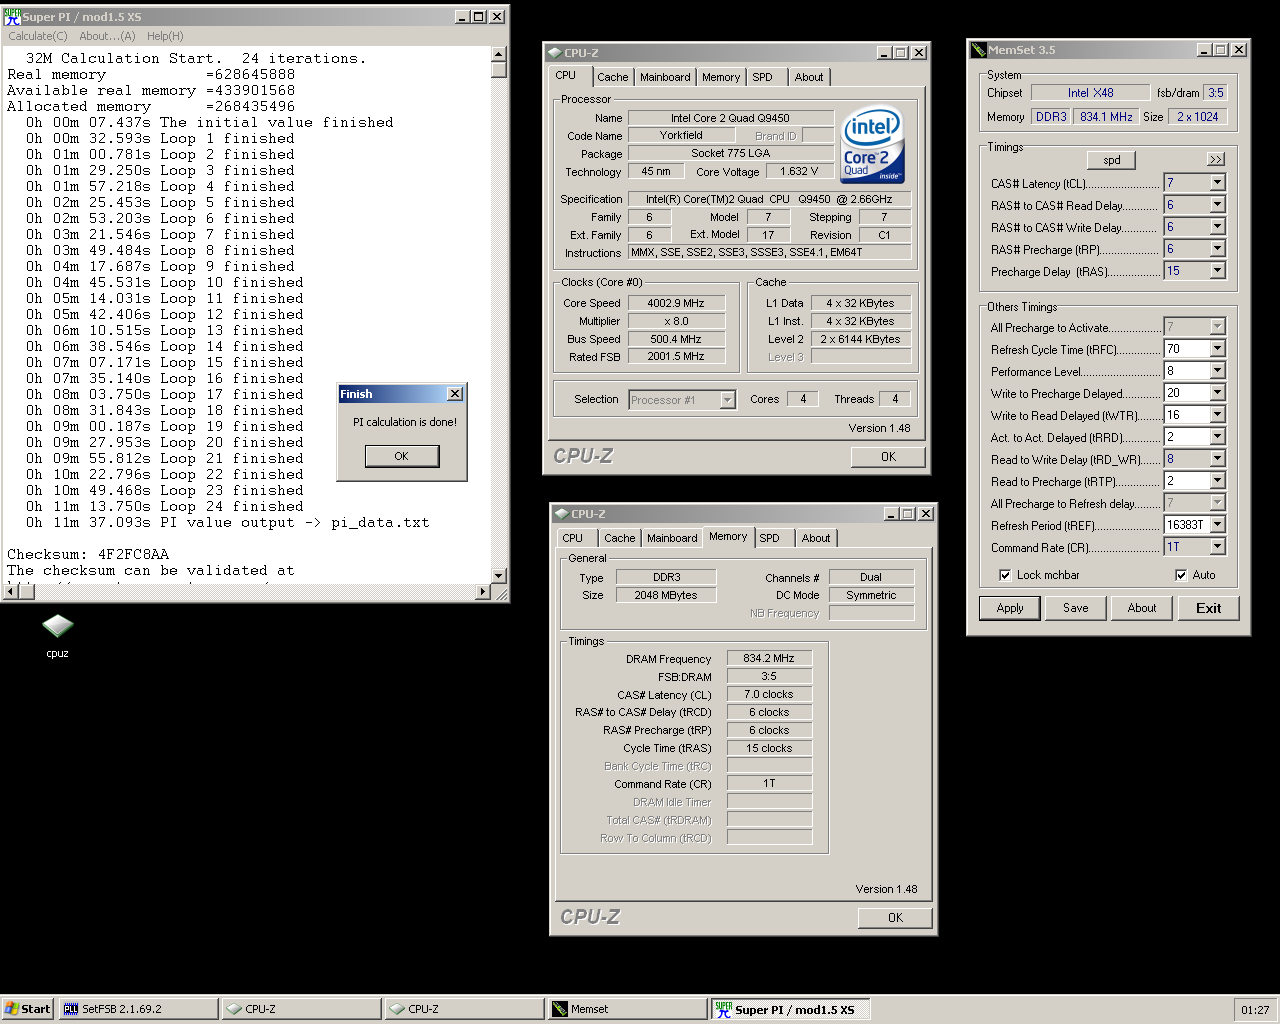Image resolution: width=1280 pixels, height=1024 pixels.
Task: Open Precharge Delay (tRAS) dropdown
Action: tap(1217, 271)
